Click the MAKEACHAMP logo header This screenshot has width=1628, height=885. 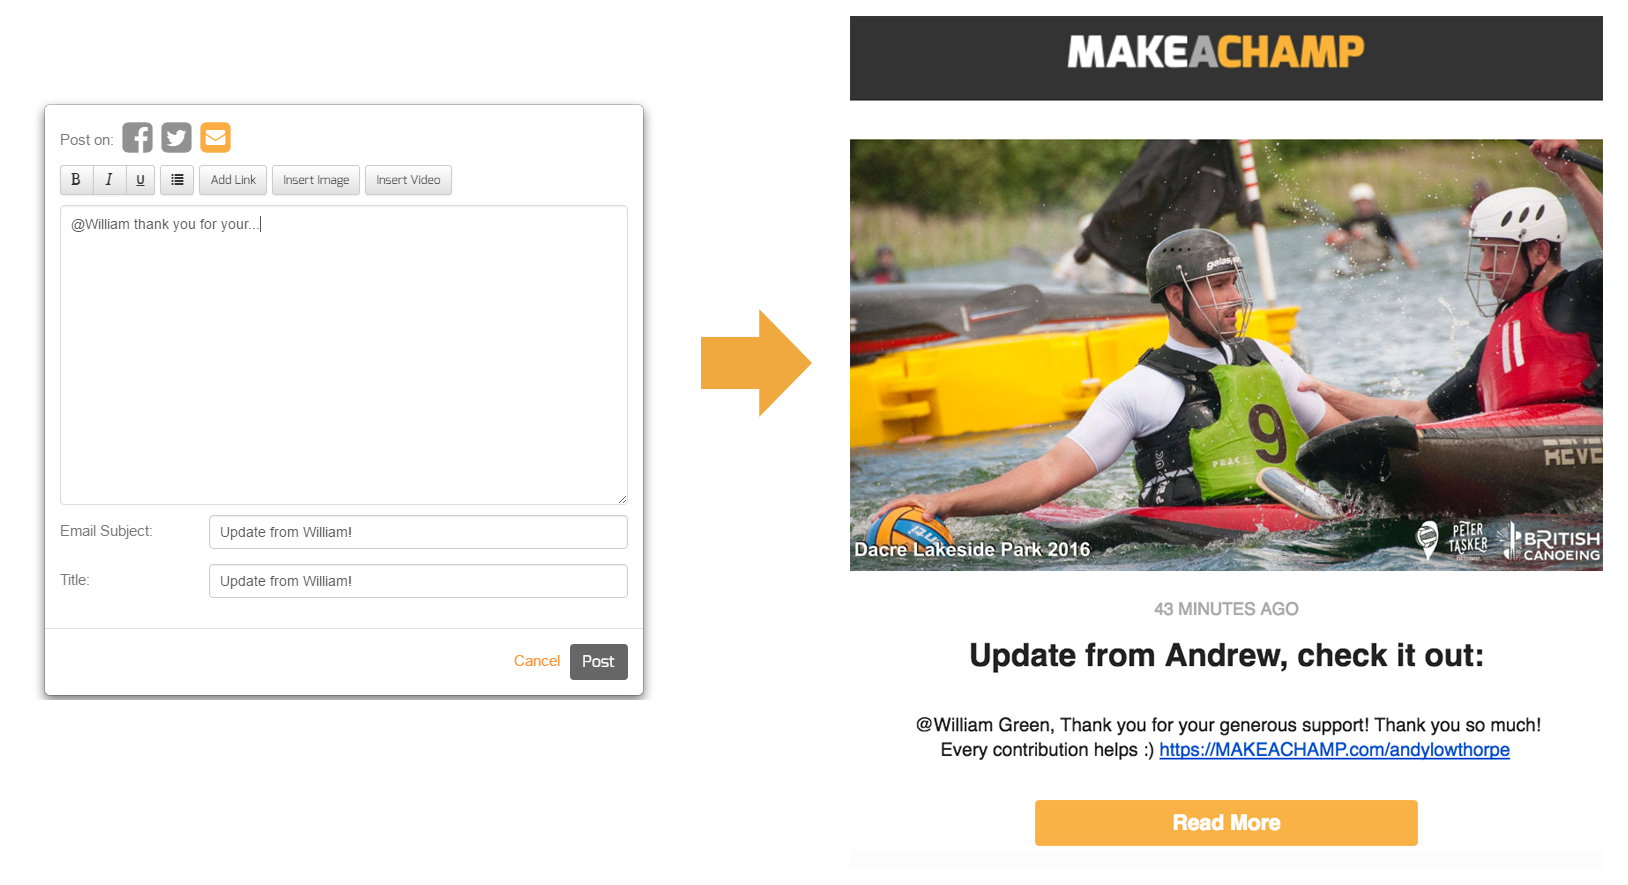1216,52
